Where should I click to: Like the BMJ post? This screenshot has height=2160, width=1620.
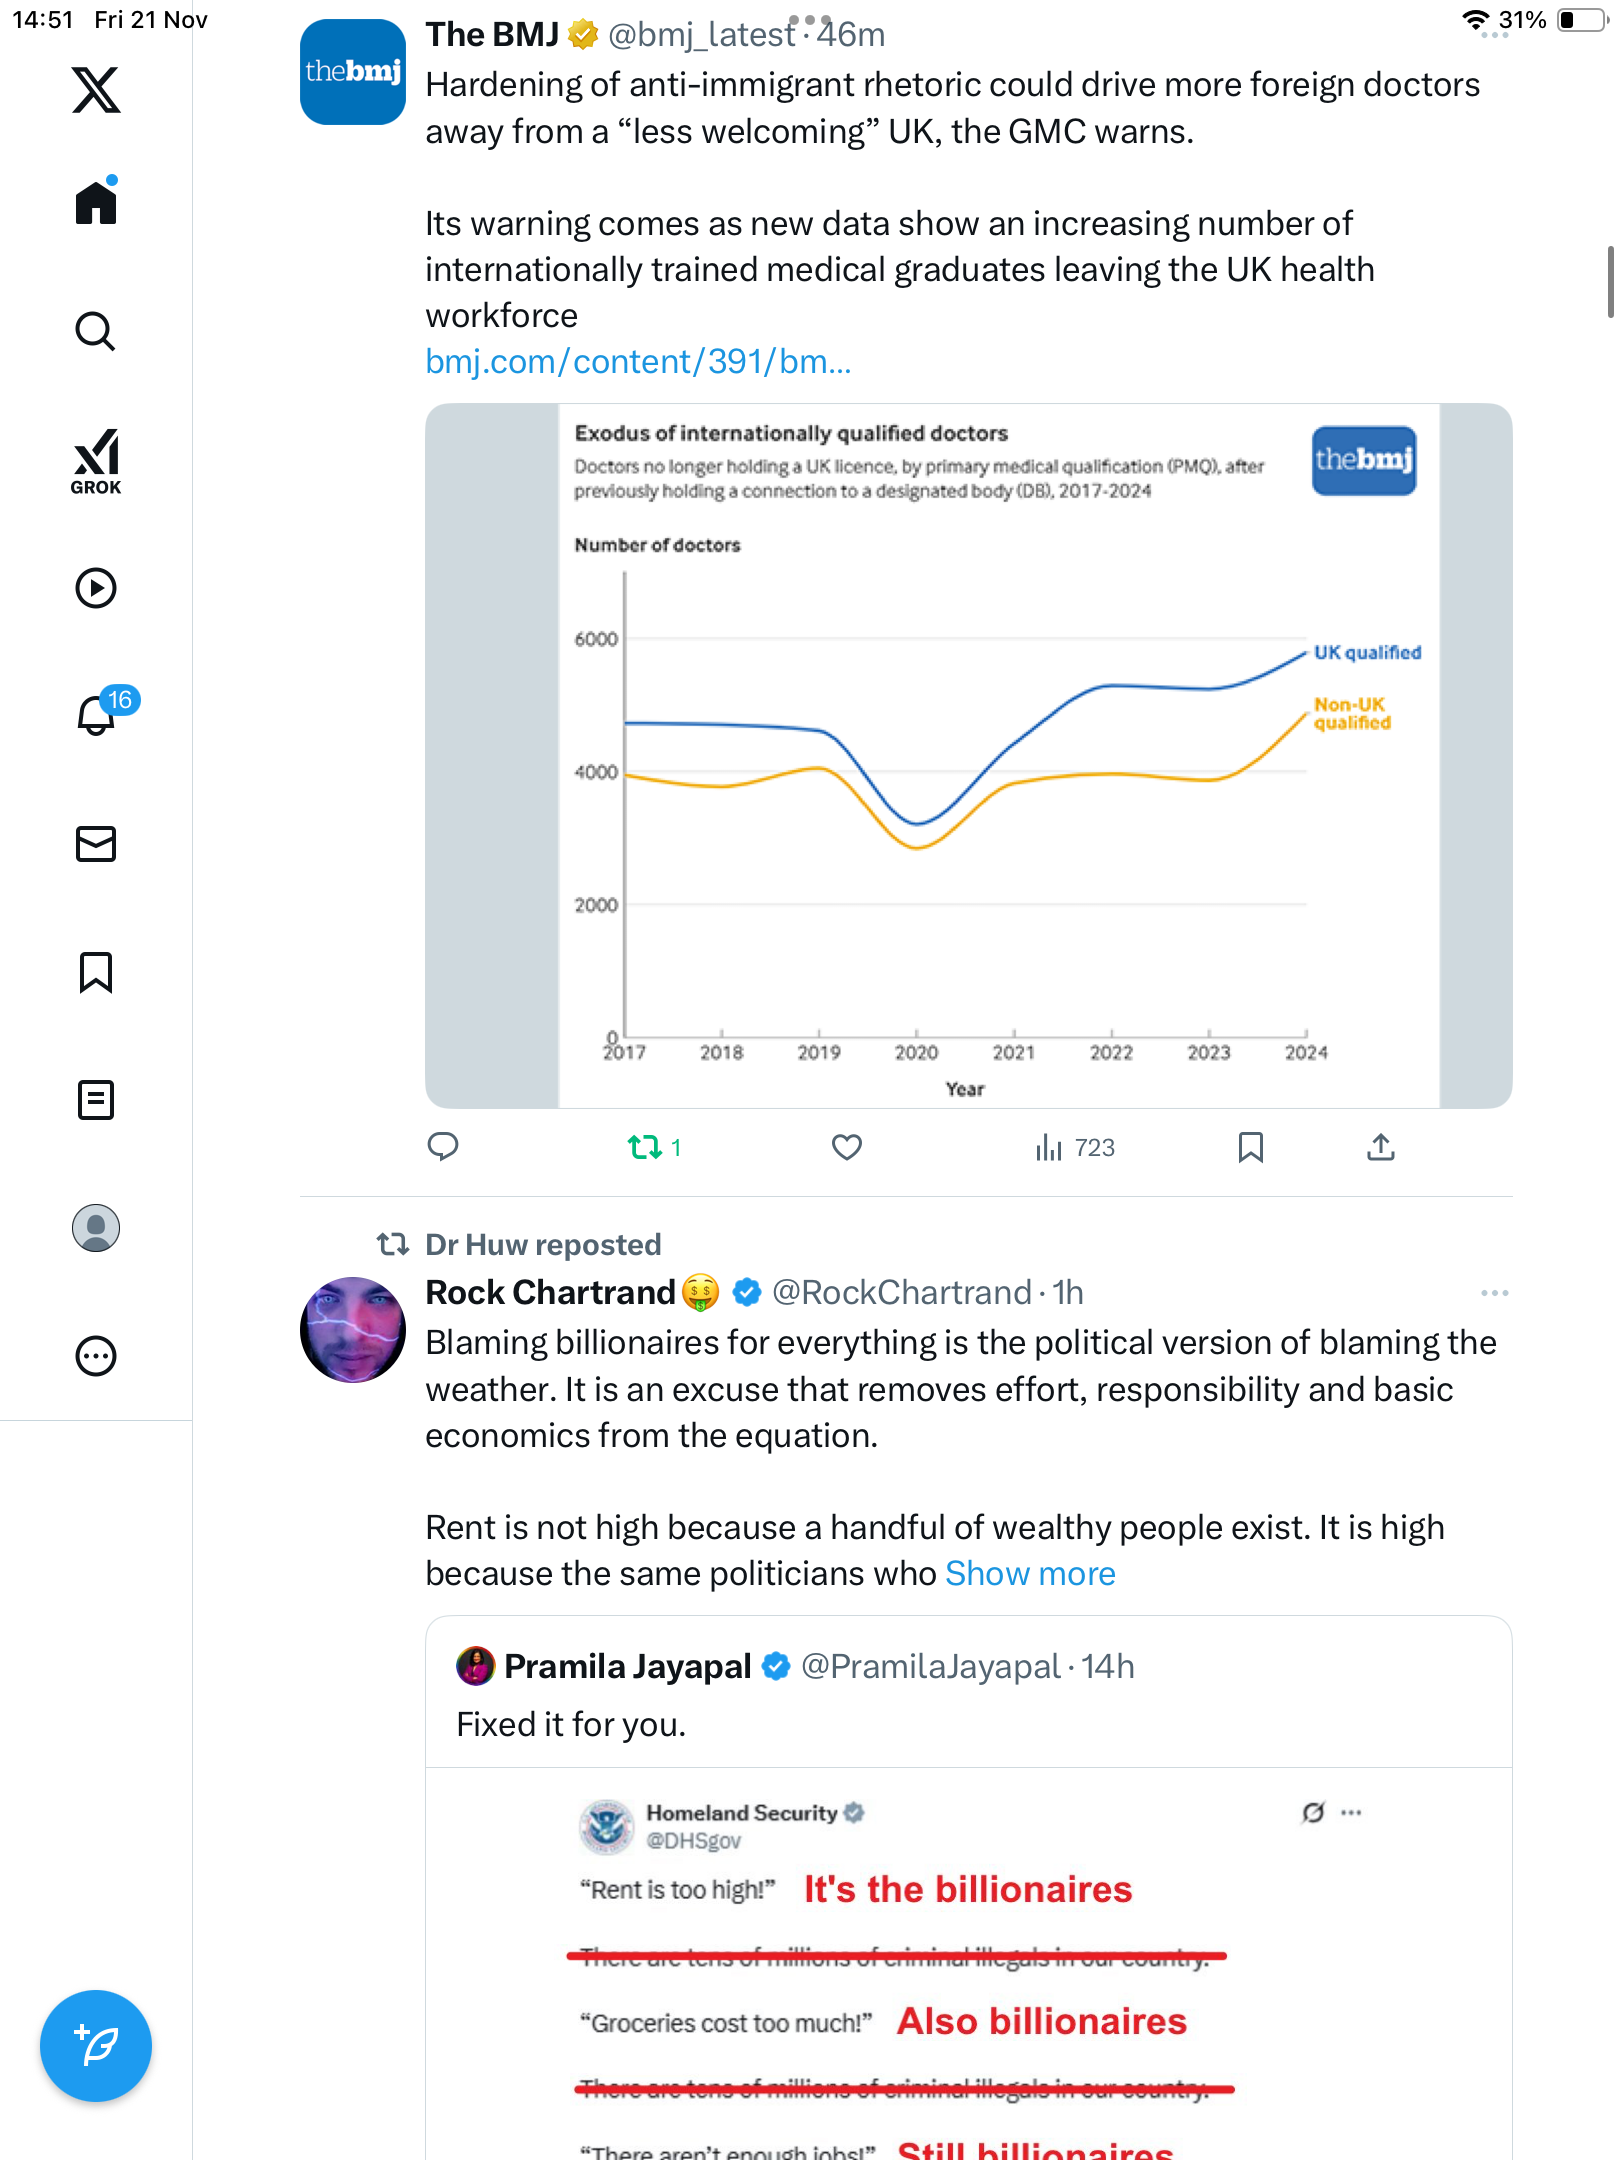[x=846, y=1147]
